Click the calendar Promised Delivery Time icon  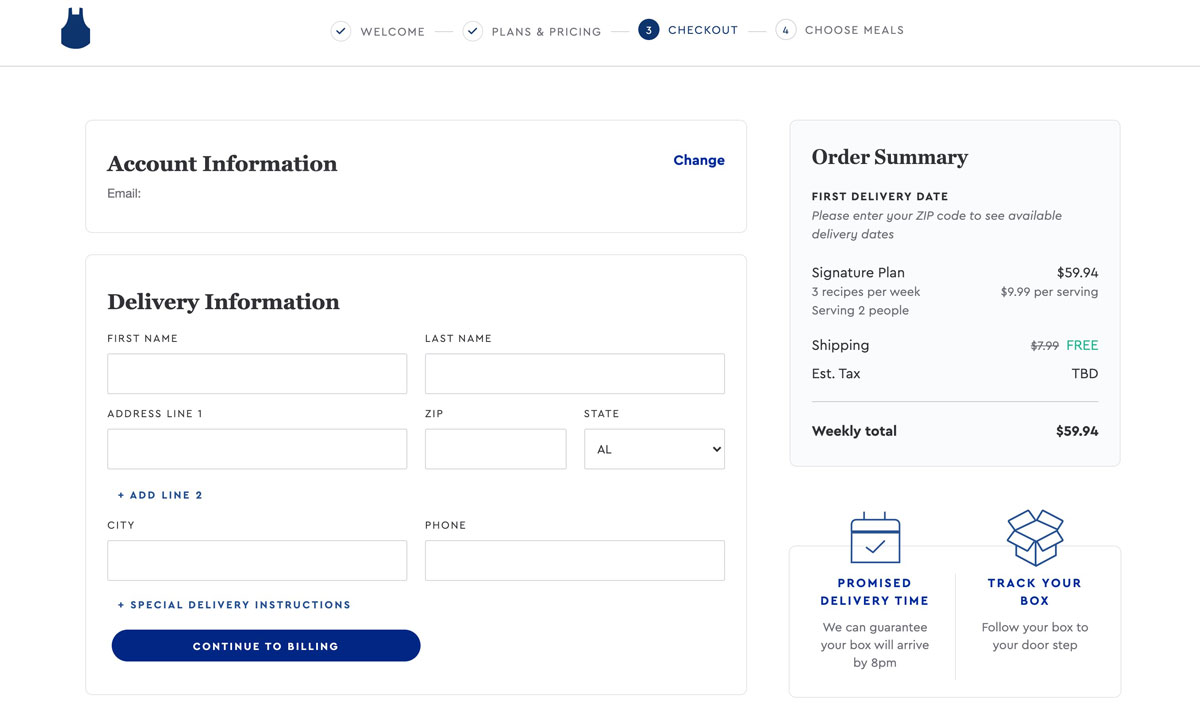tap(875, 538)
